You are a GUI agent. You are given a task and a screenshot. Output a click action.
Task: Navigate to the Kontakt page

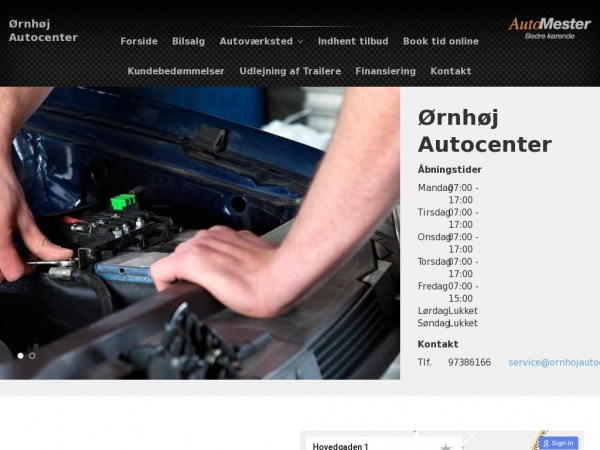pos(450,71)
